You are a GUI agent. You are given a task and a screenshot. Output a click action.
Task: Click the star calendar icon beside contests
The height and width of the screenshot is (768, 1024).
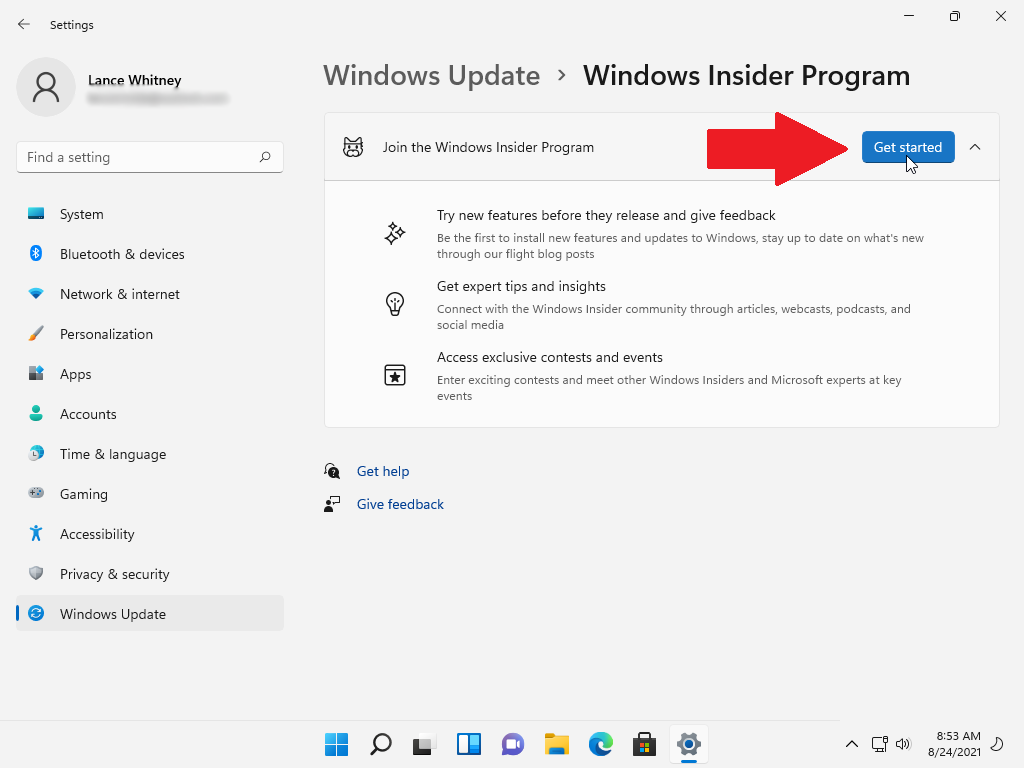click(x=394, y=375)
